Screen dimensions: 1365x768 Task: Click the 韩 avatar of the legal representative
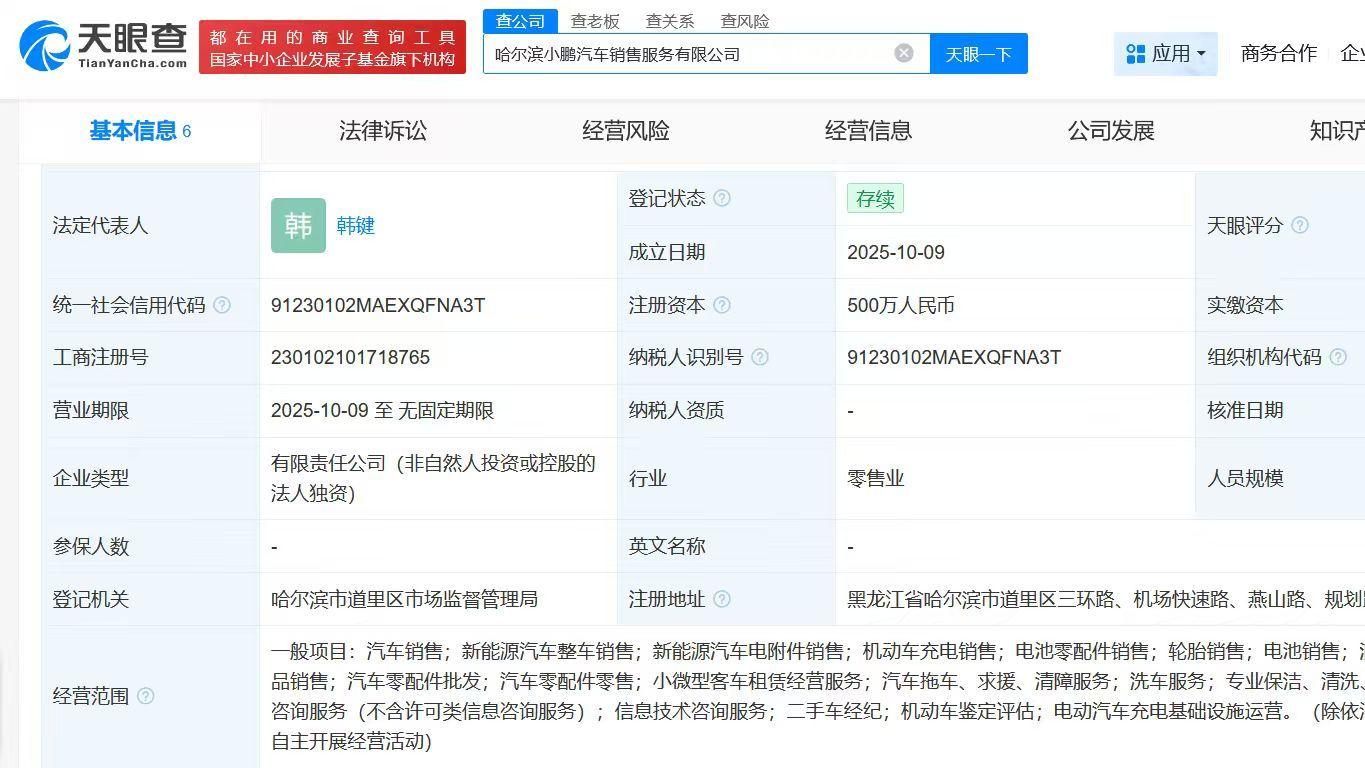pyautogui.click(x=298, y=225)
